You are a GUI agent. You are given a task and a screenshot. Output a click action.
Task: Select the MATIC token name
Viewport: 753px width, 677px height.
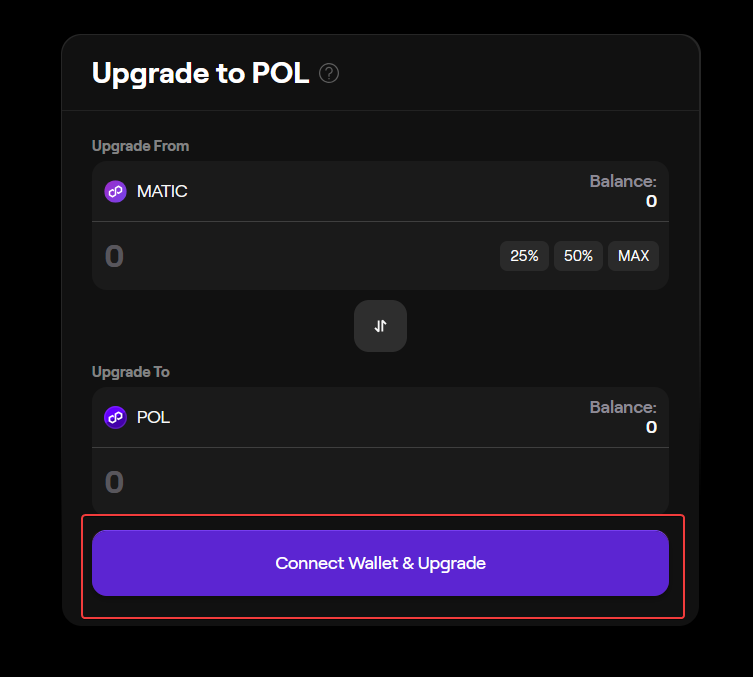pyautogui.click(x=162, y=191)
